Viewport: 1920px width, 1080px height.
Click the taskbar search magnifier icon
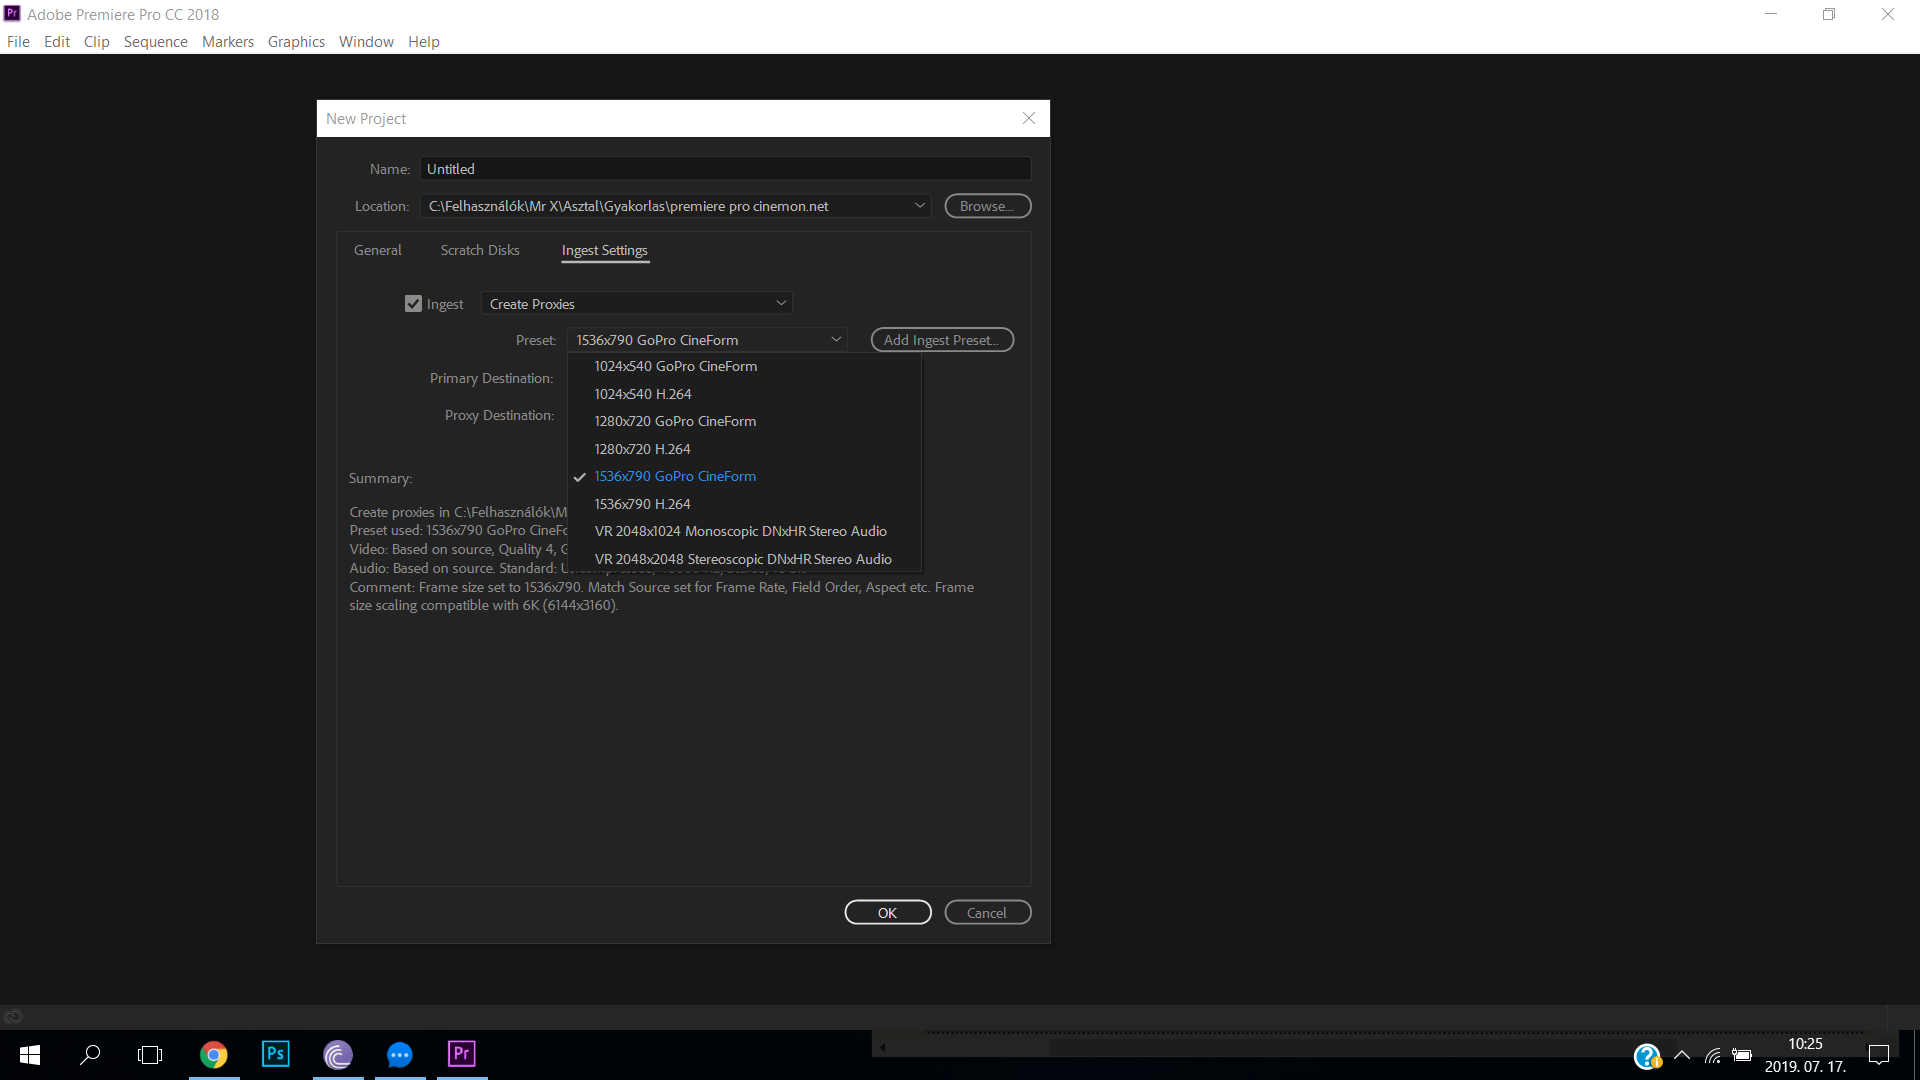[90, 1054]
